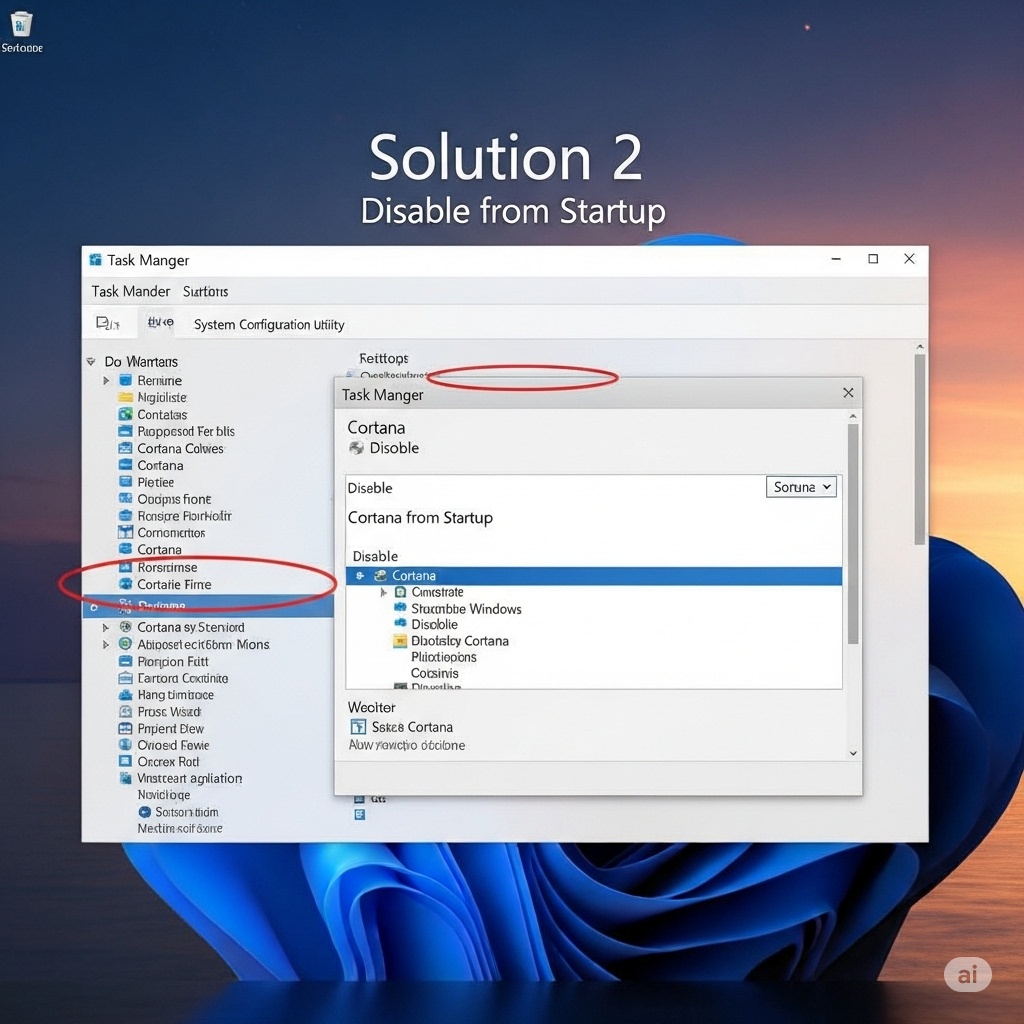
Task: Toggle the expander on highlighted Cortana row
Action: click(360, 575)
